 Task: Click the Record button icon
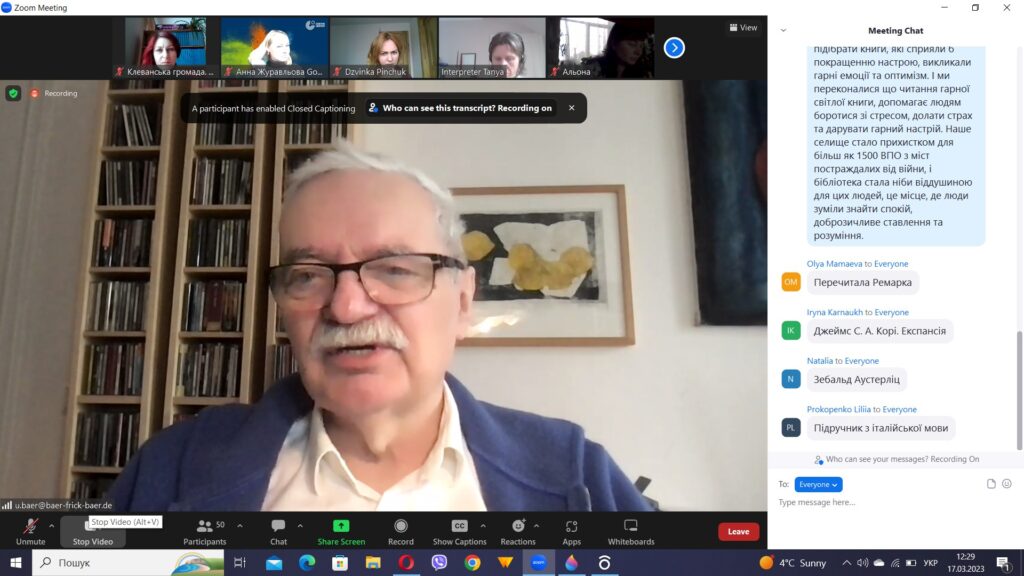point(400,527)
